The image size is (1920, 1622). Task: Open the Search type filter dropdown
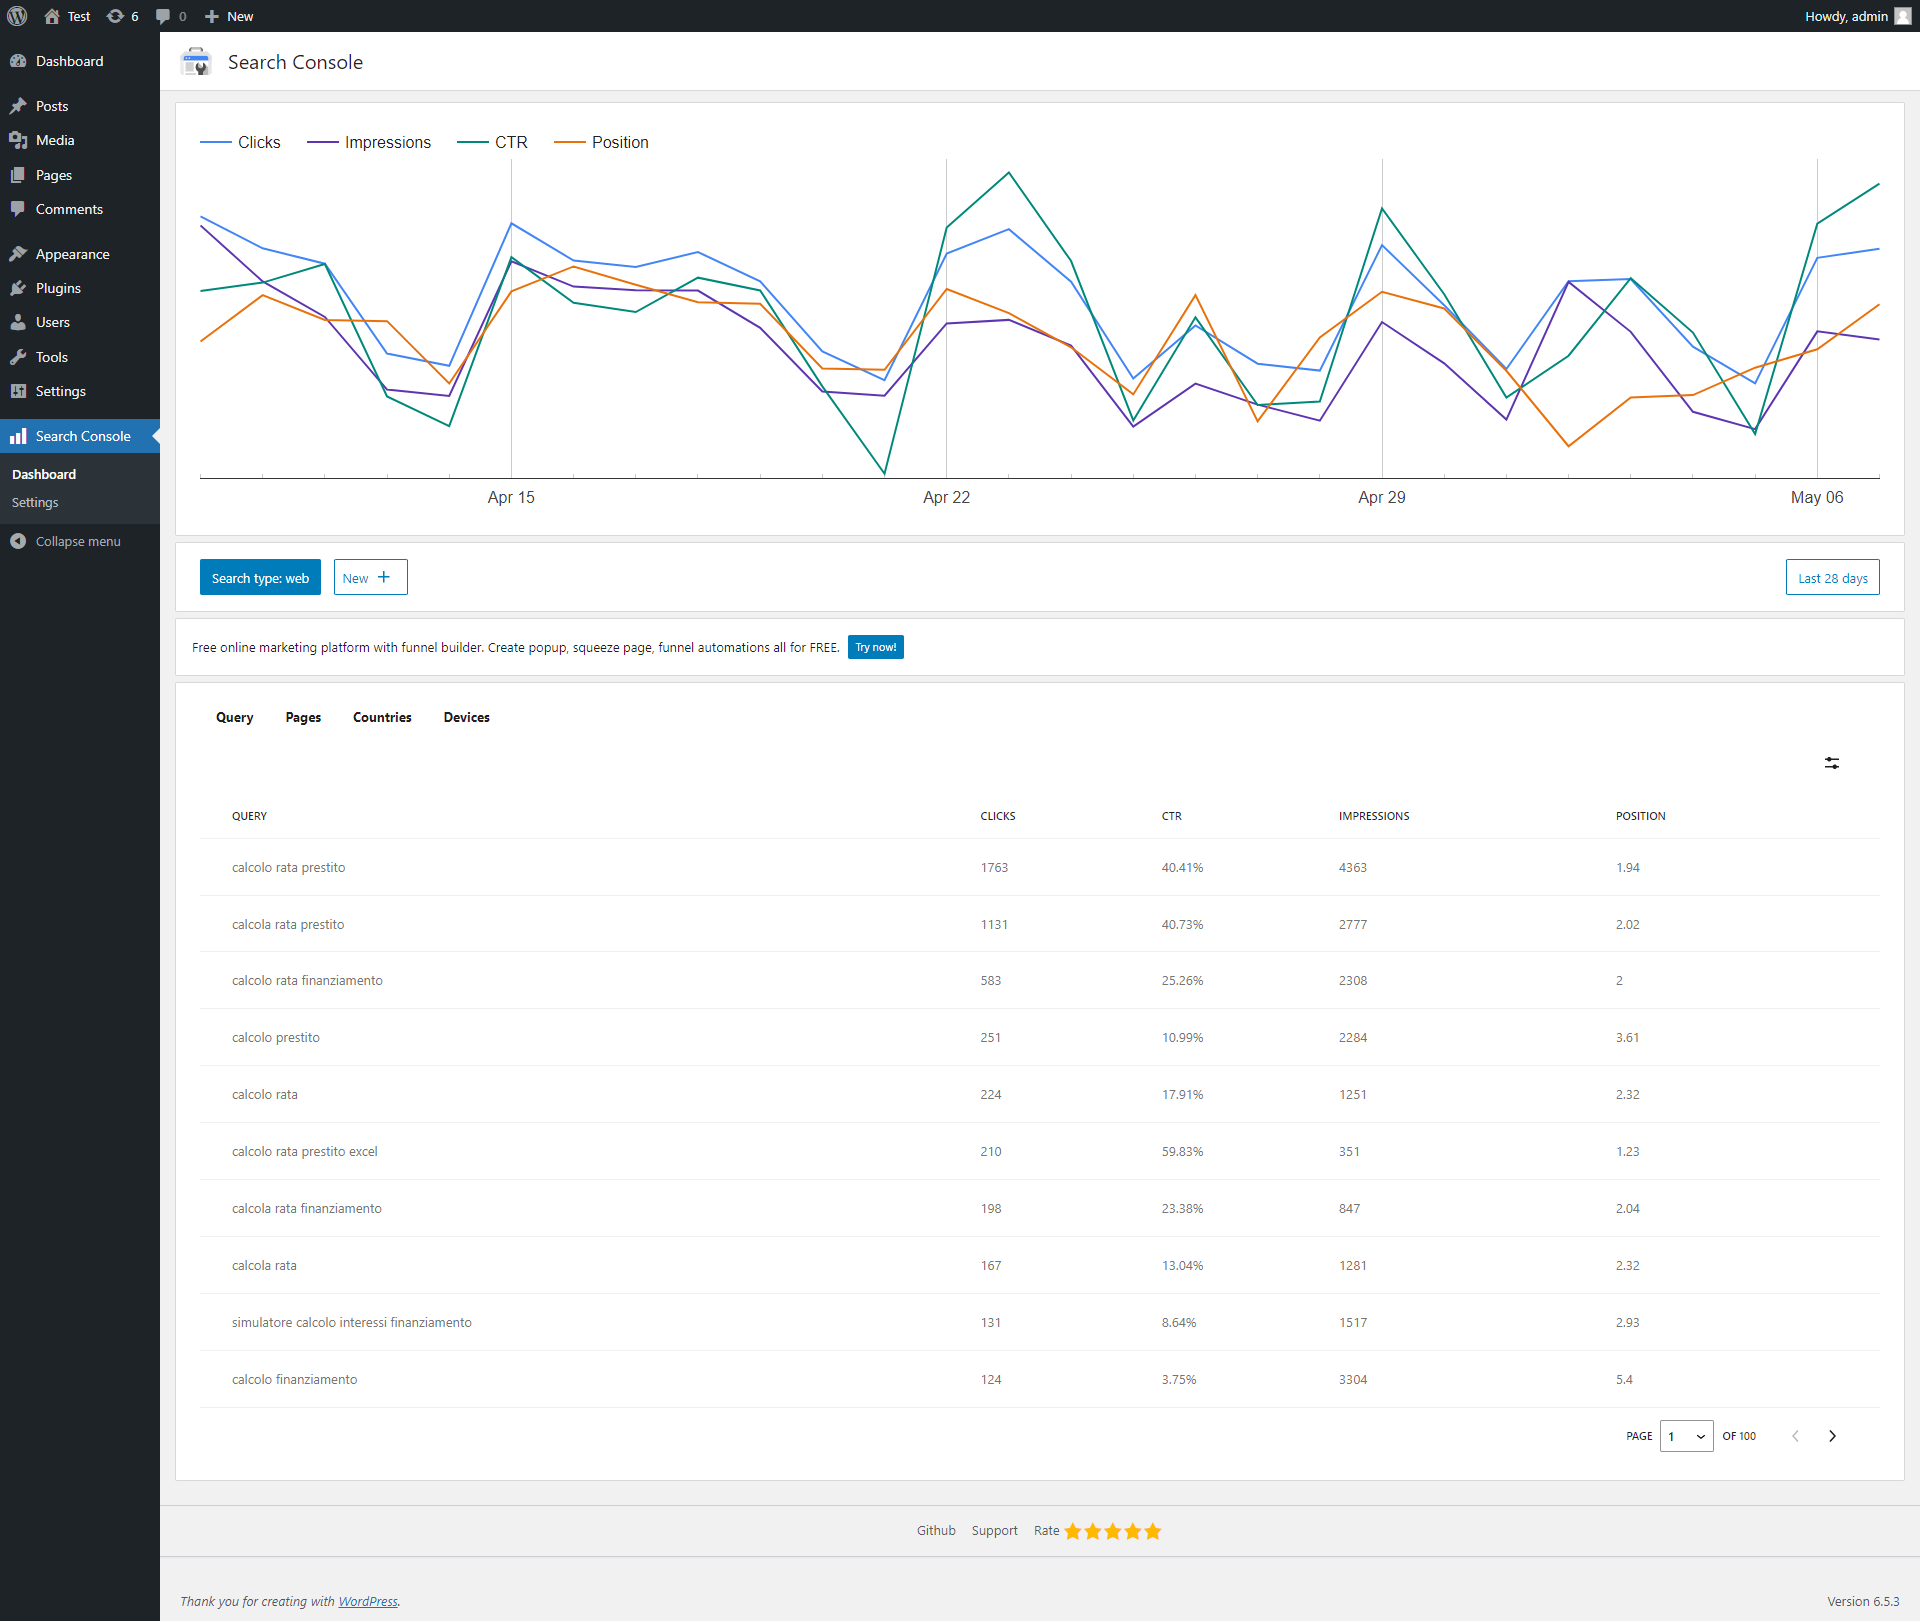(x=261, y=578)
